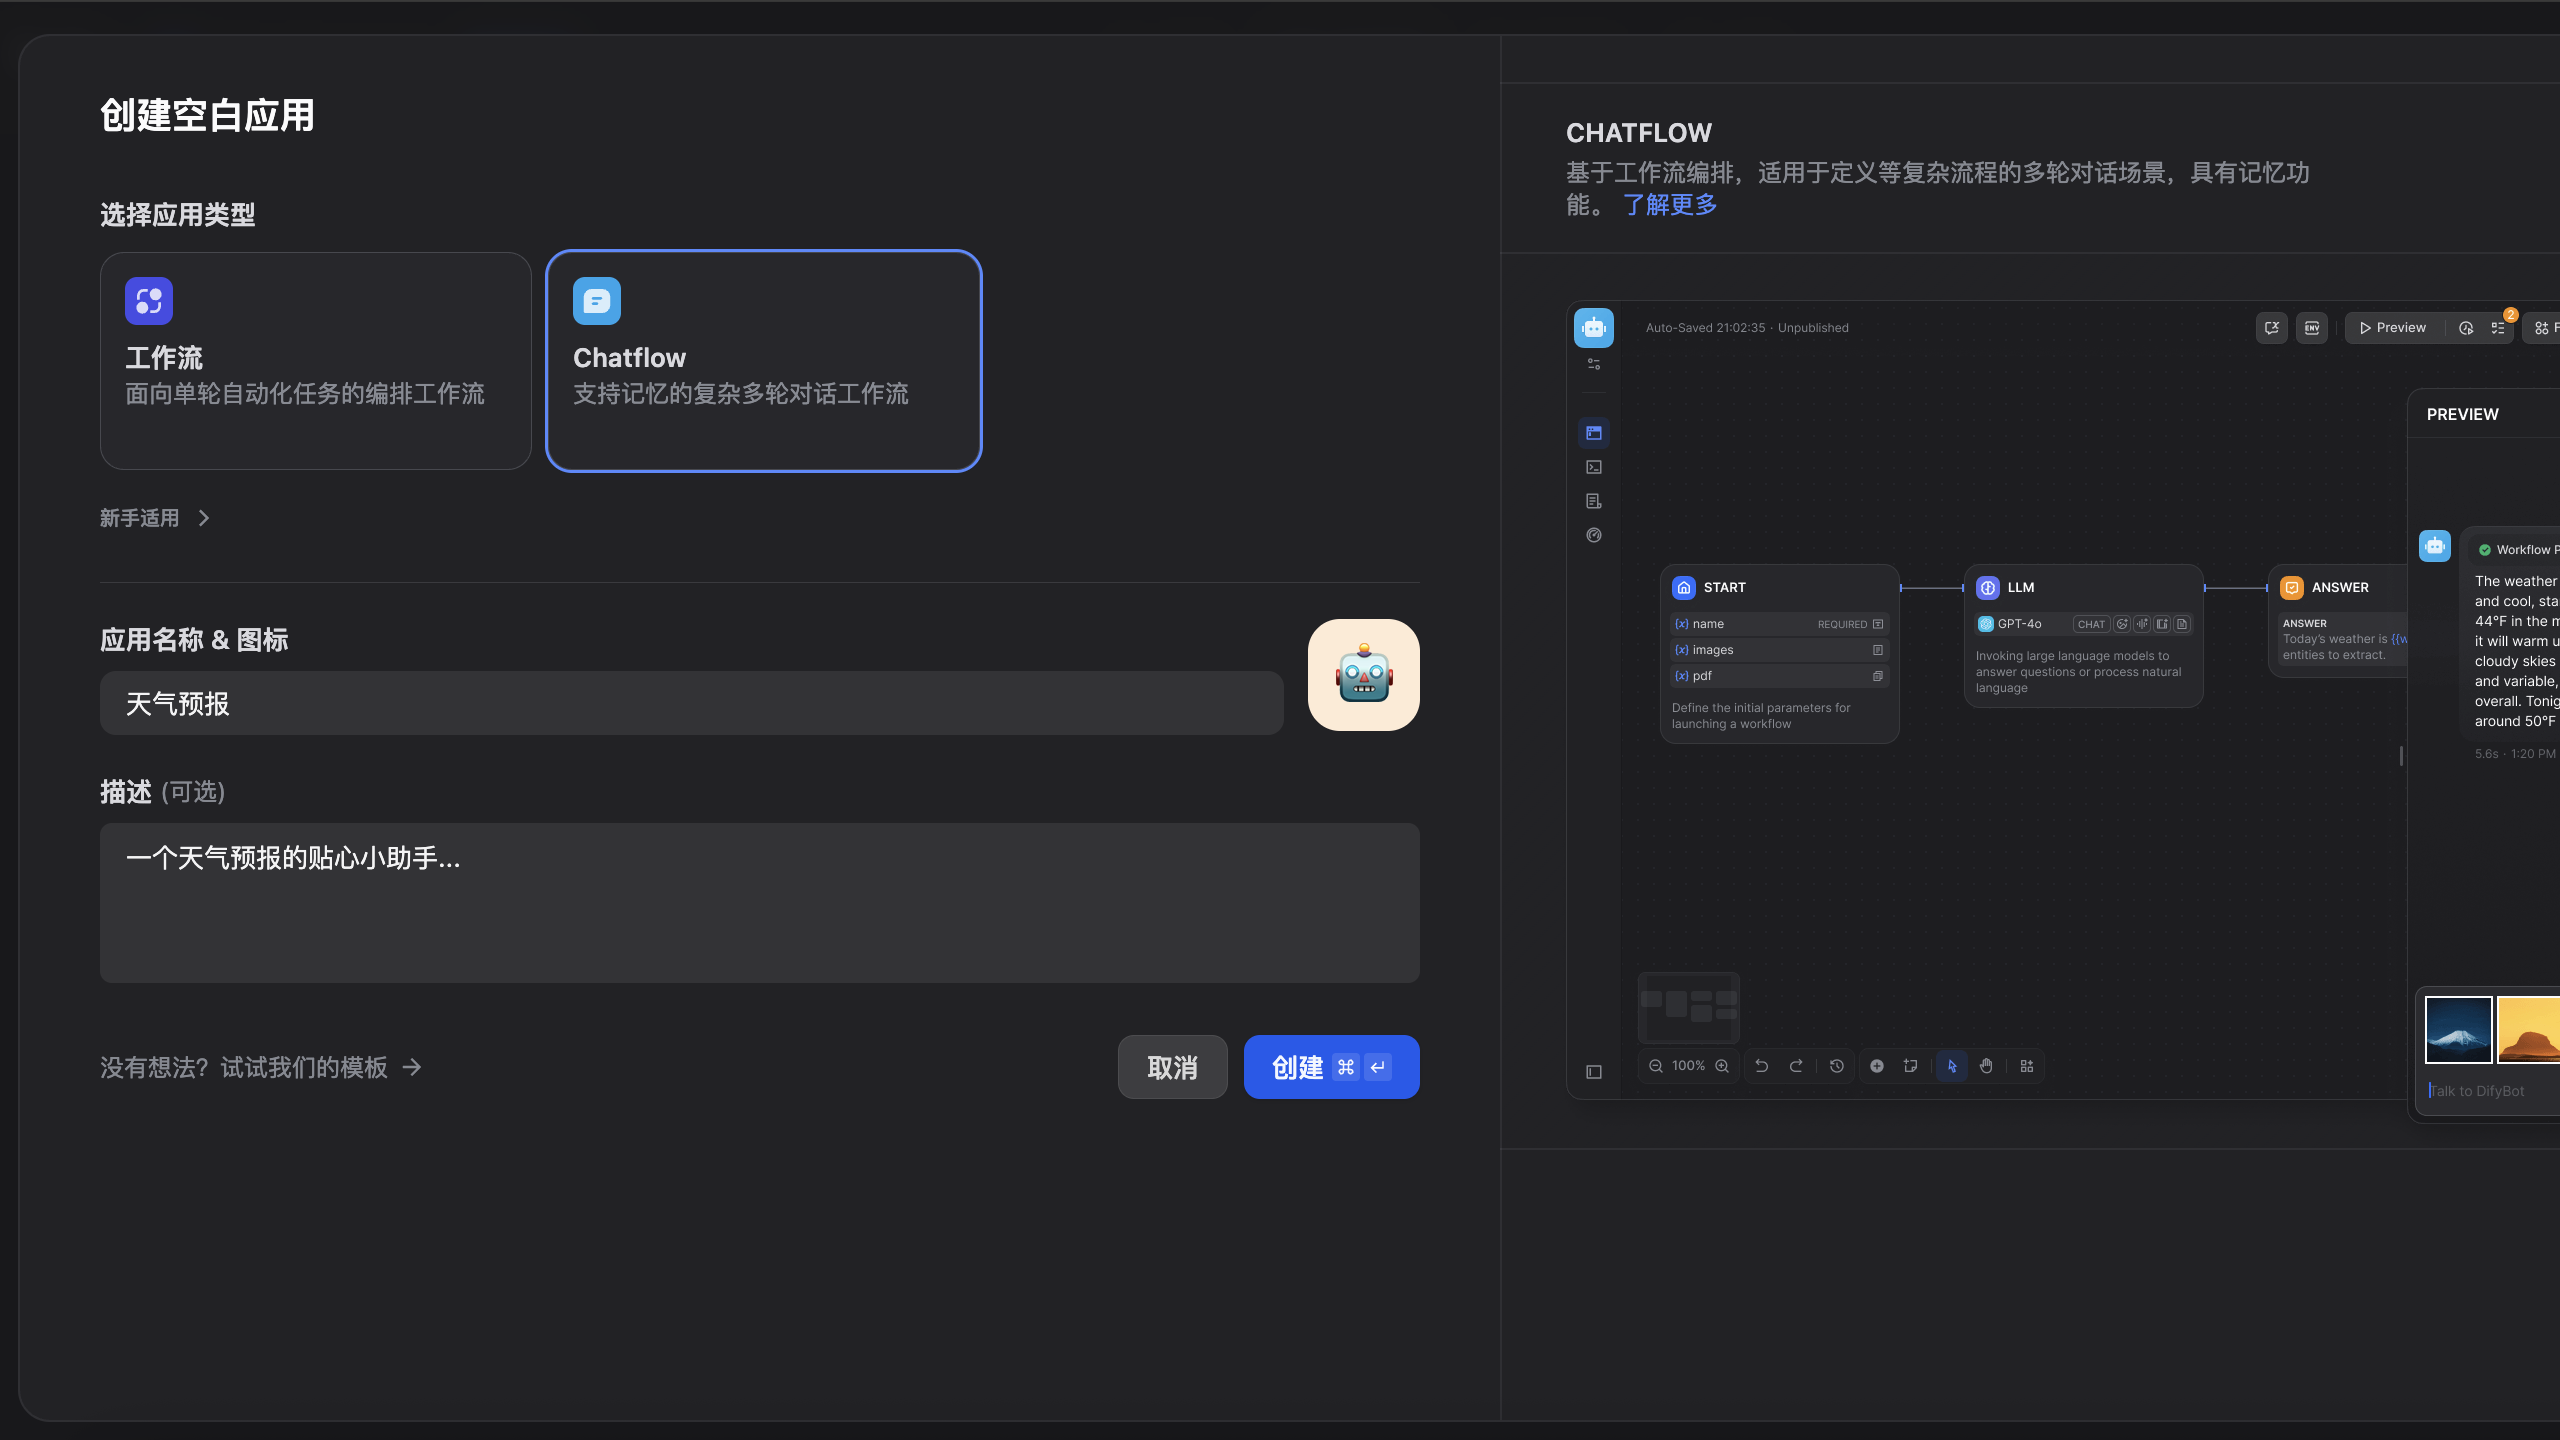Click the run history clock-play icon
The image size is (2560, 1440).
(2466, 328)
